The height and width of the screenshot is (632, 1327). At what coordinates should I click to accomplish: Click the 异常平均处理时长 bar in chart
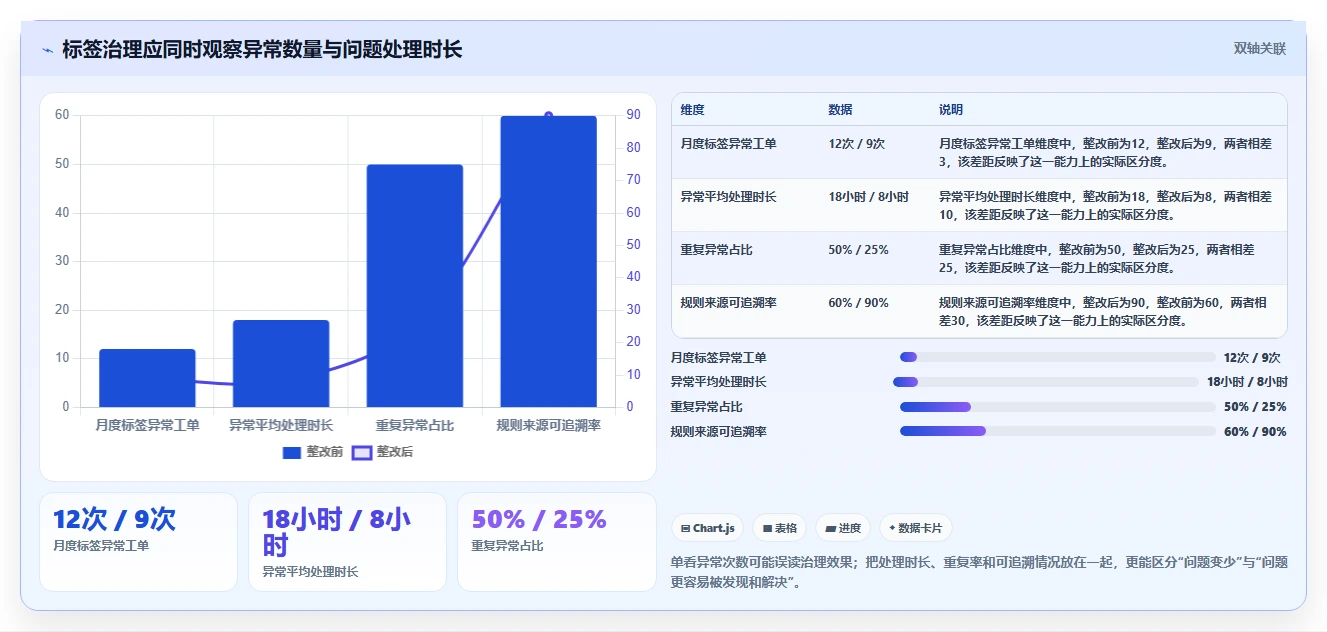pos(281,363)
